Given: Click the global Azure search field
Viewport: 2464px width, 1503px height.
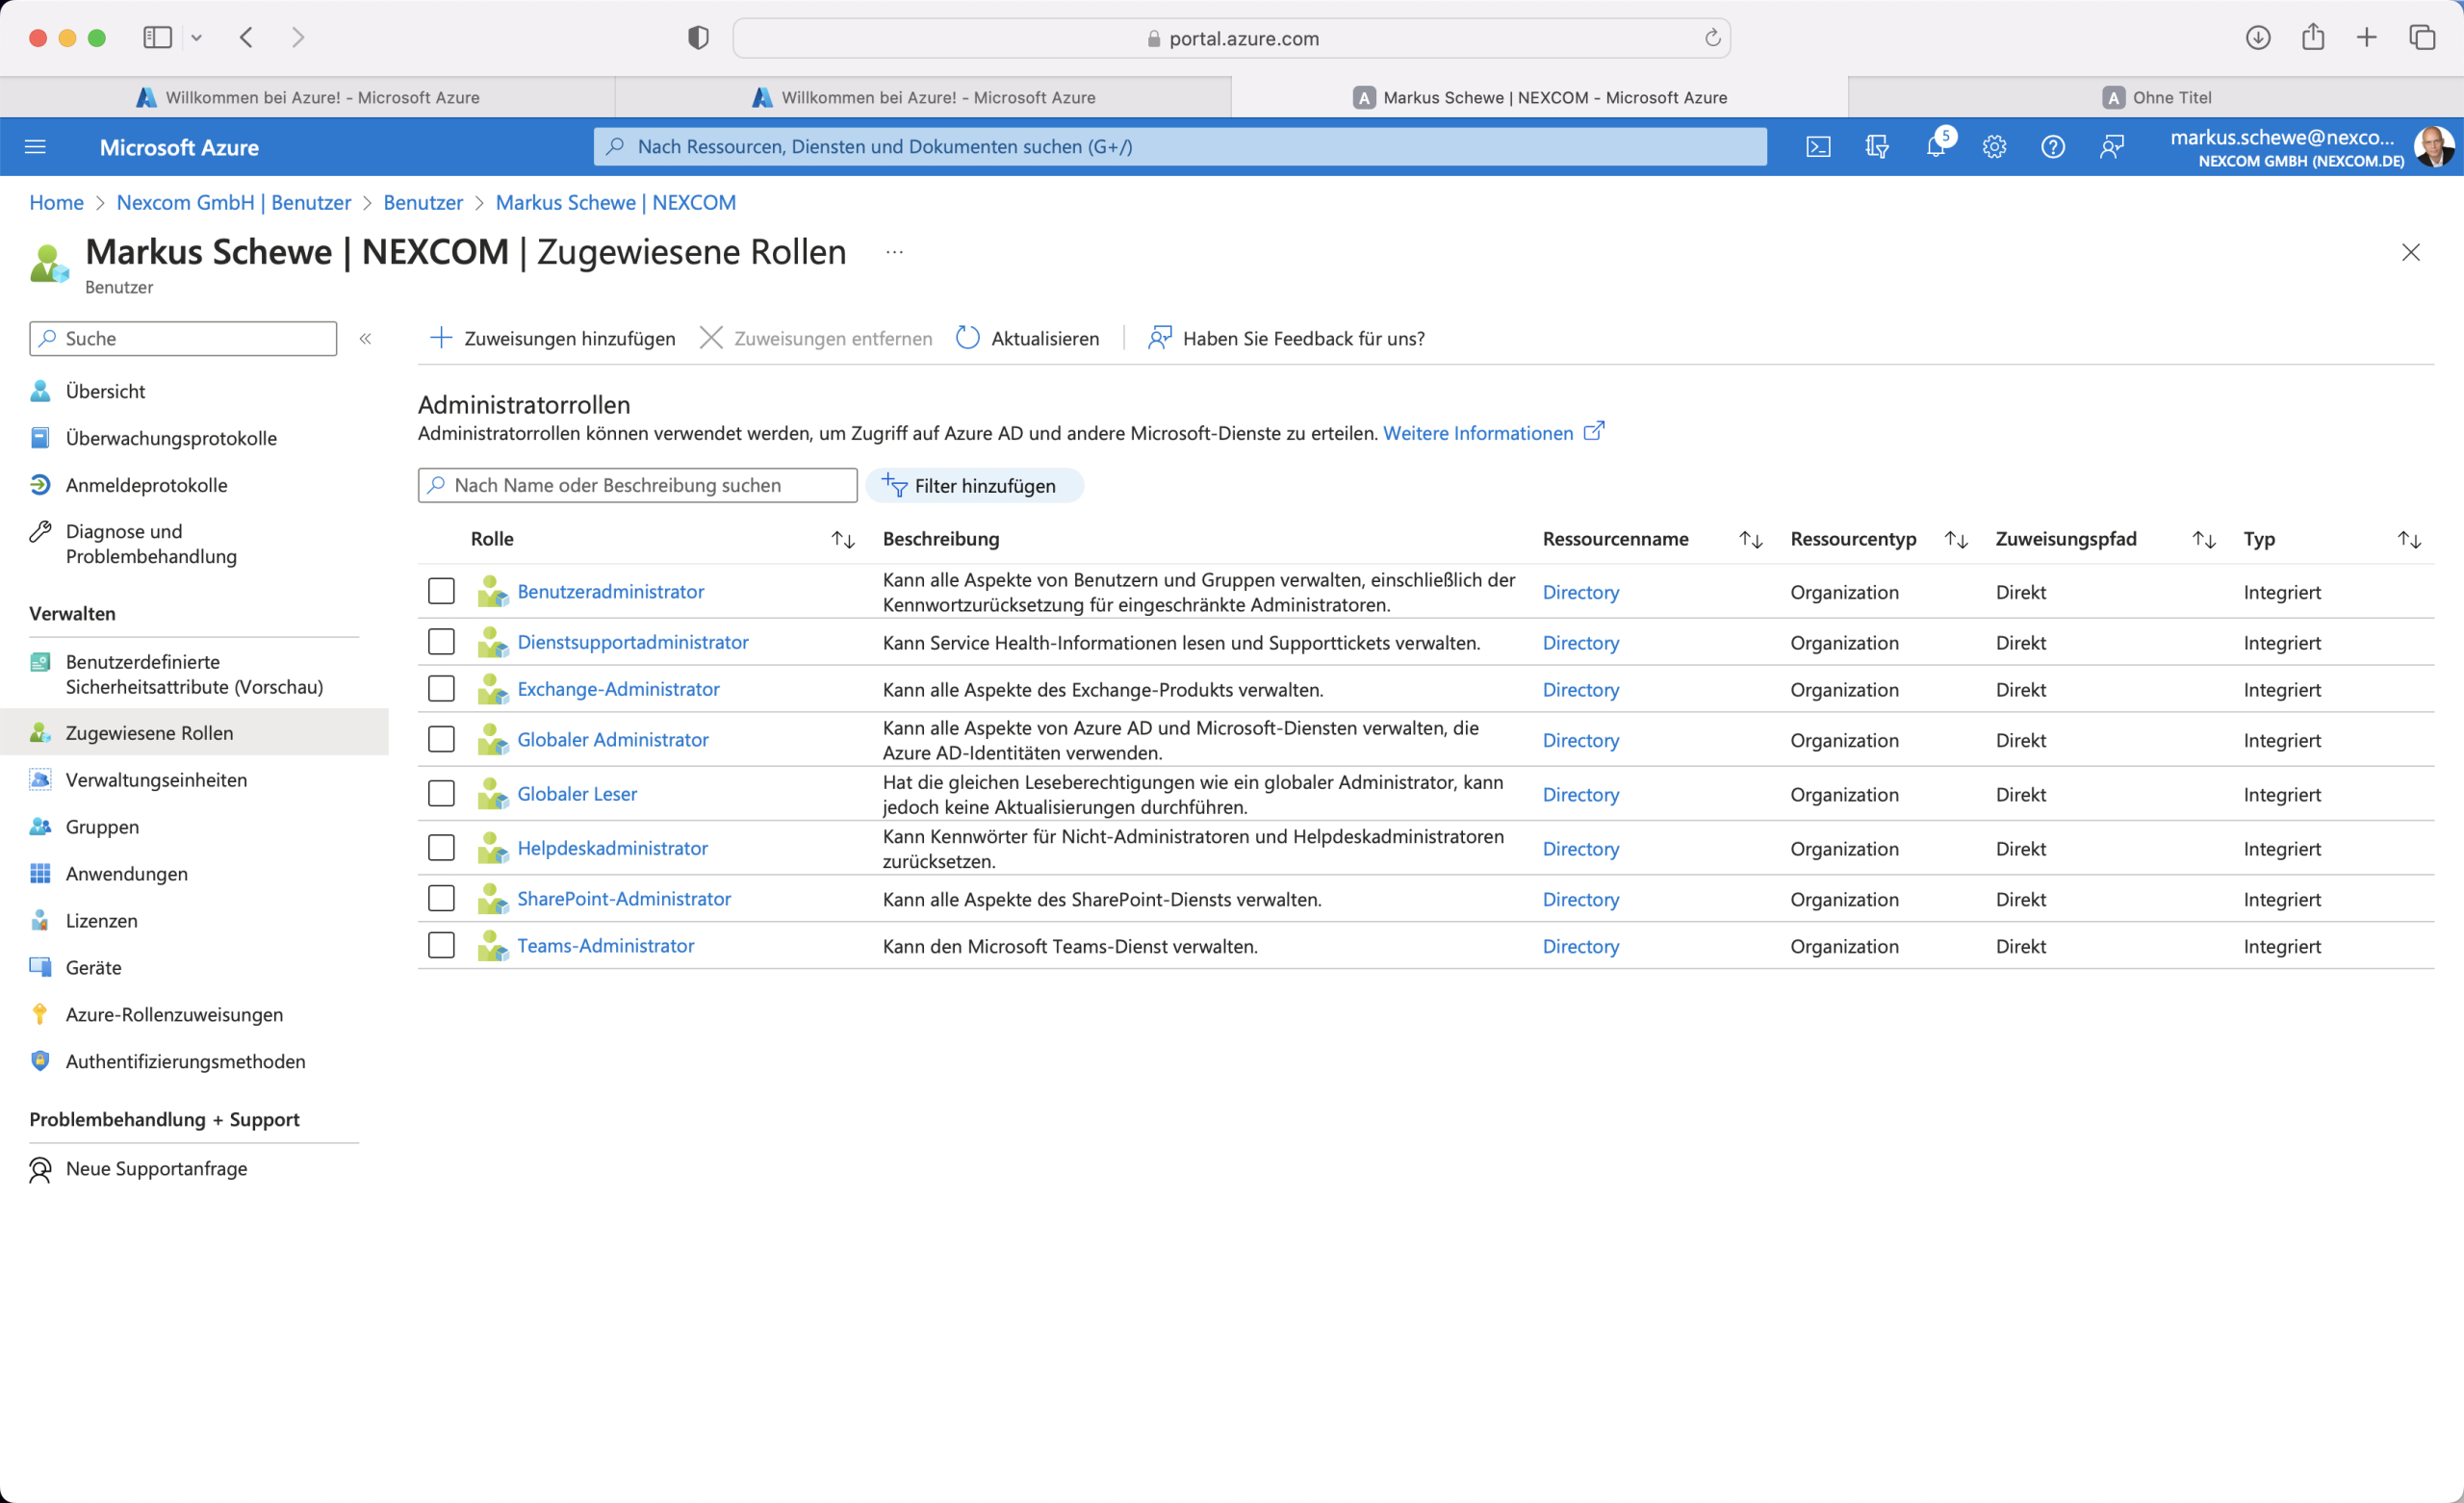Looking at the screenshot, I should 1180,147.
